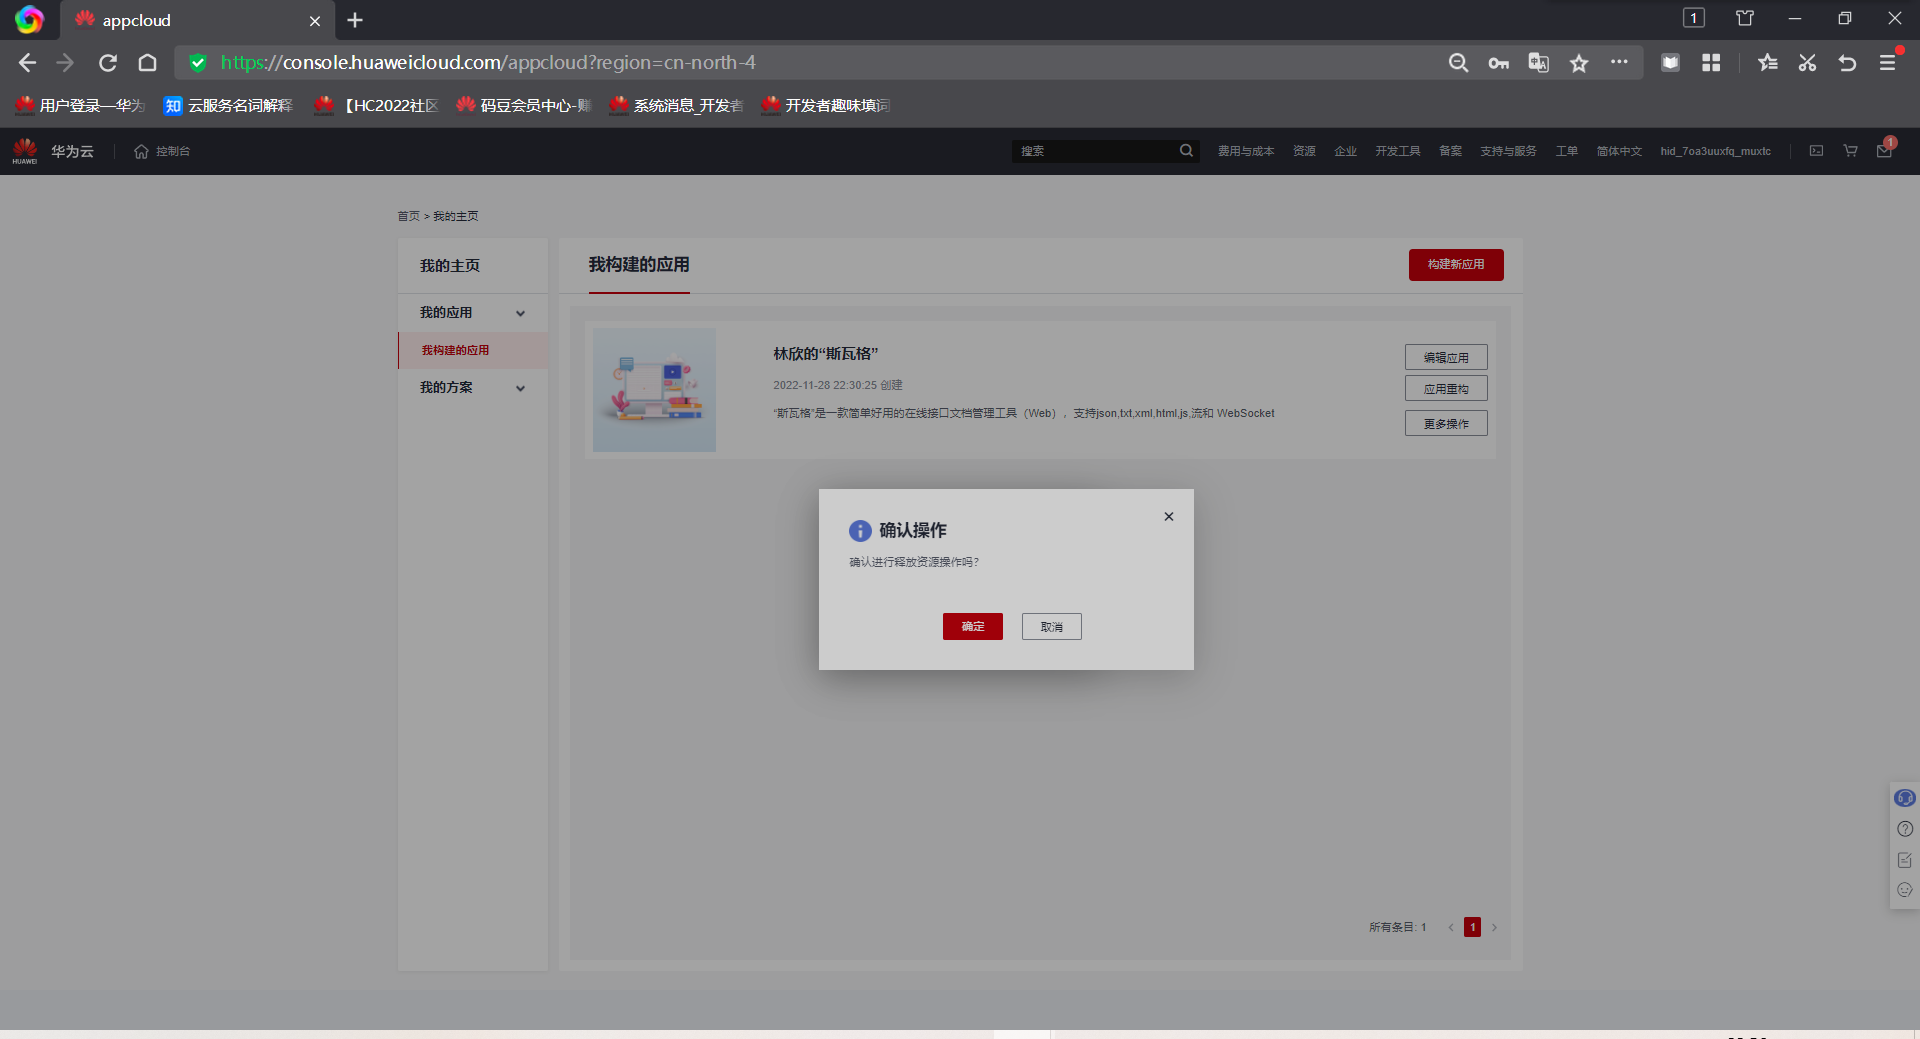
Task: Click the undo closed tab icon
Action: [x=1847, y=63]
